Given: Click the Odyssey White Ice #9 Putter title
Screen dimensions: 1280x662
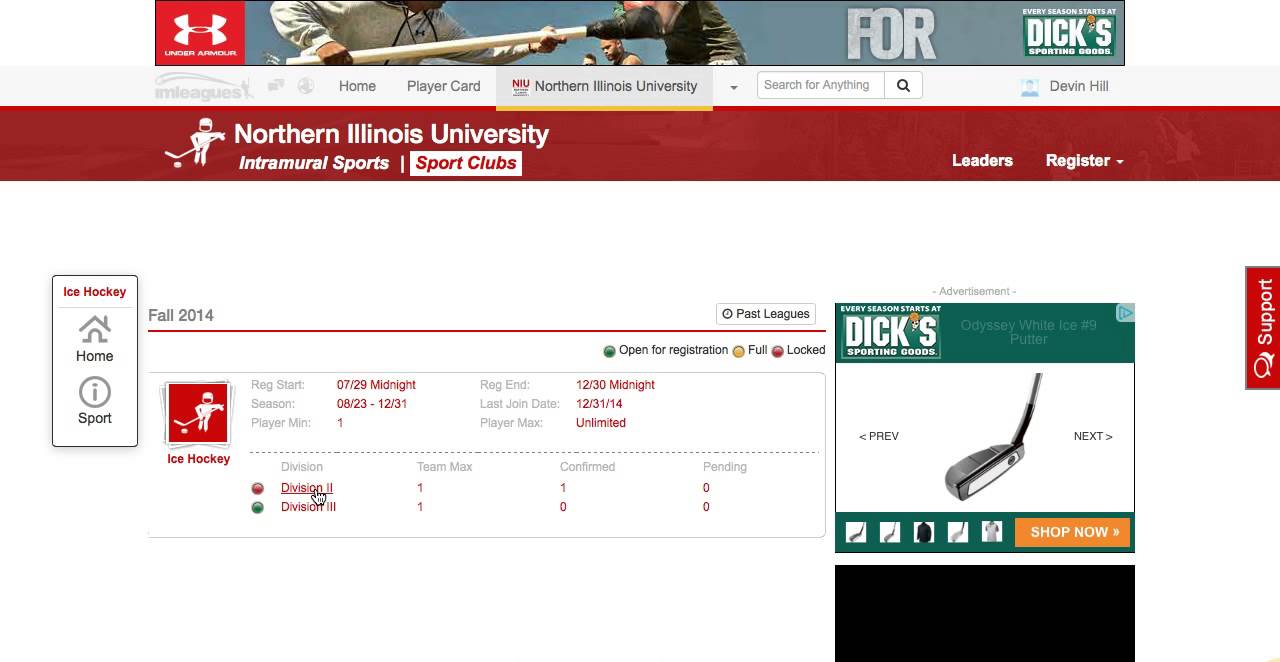Looking at the screenshot, I should (1028, 332).
